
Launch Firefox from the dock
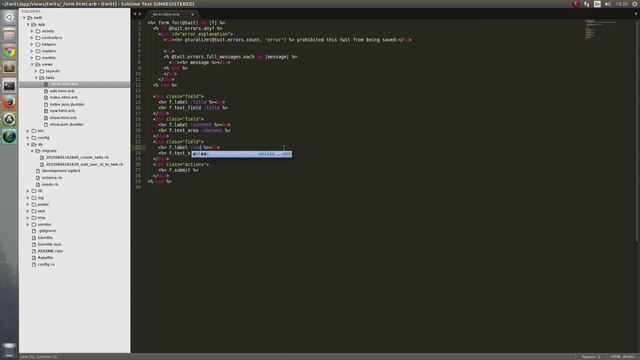(9, 102)
